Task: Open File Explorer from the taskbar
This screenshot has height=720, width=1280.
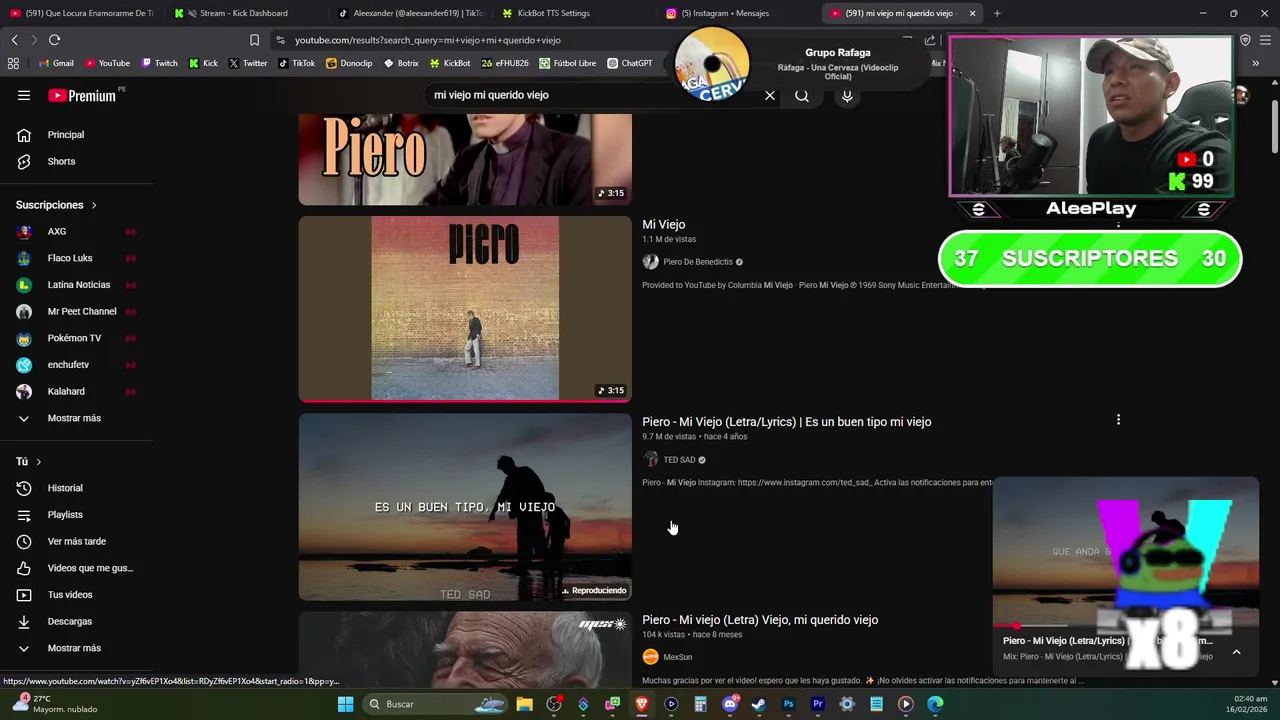Action: pyautogui.click(x=524, y=704)
